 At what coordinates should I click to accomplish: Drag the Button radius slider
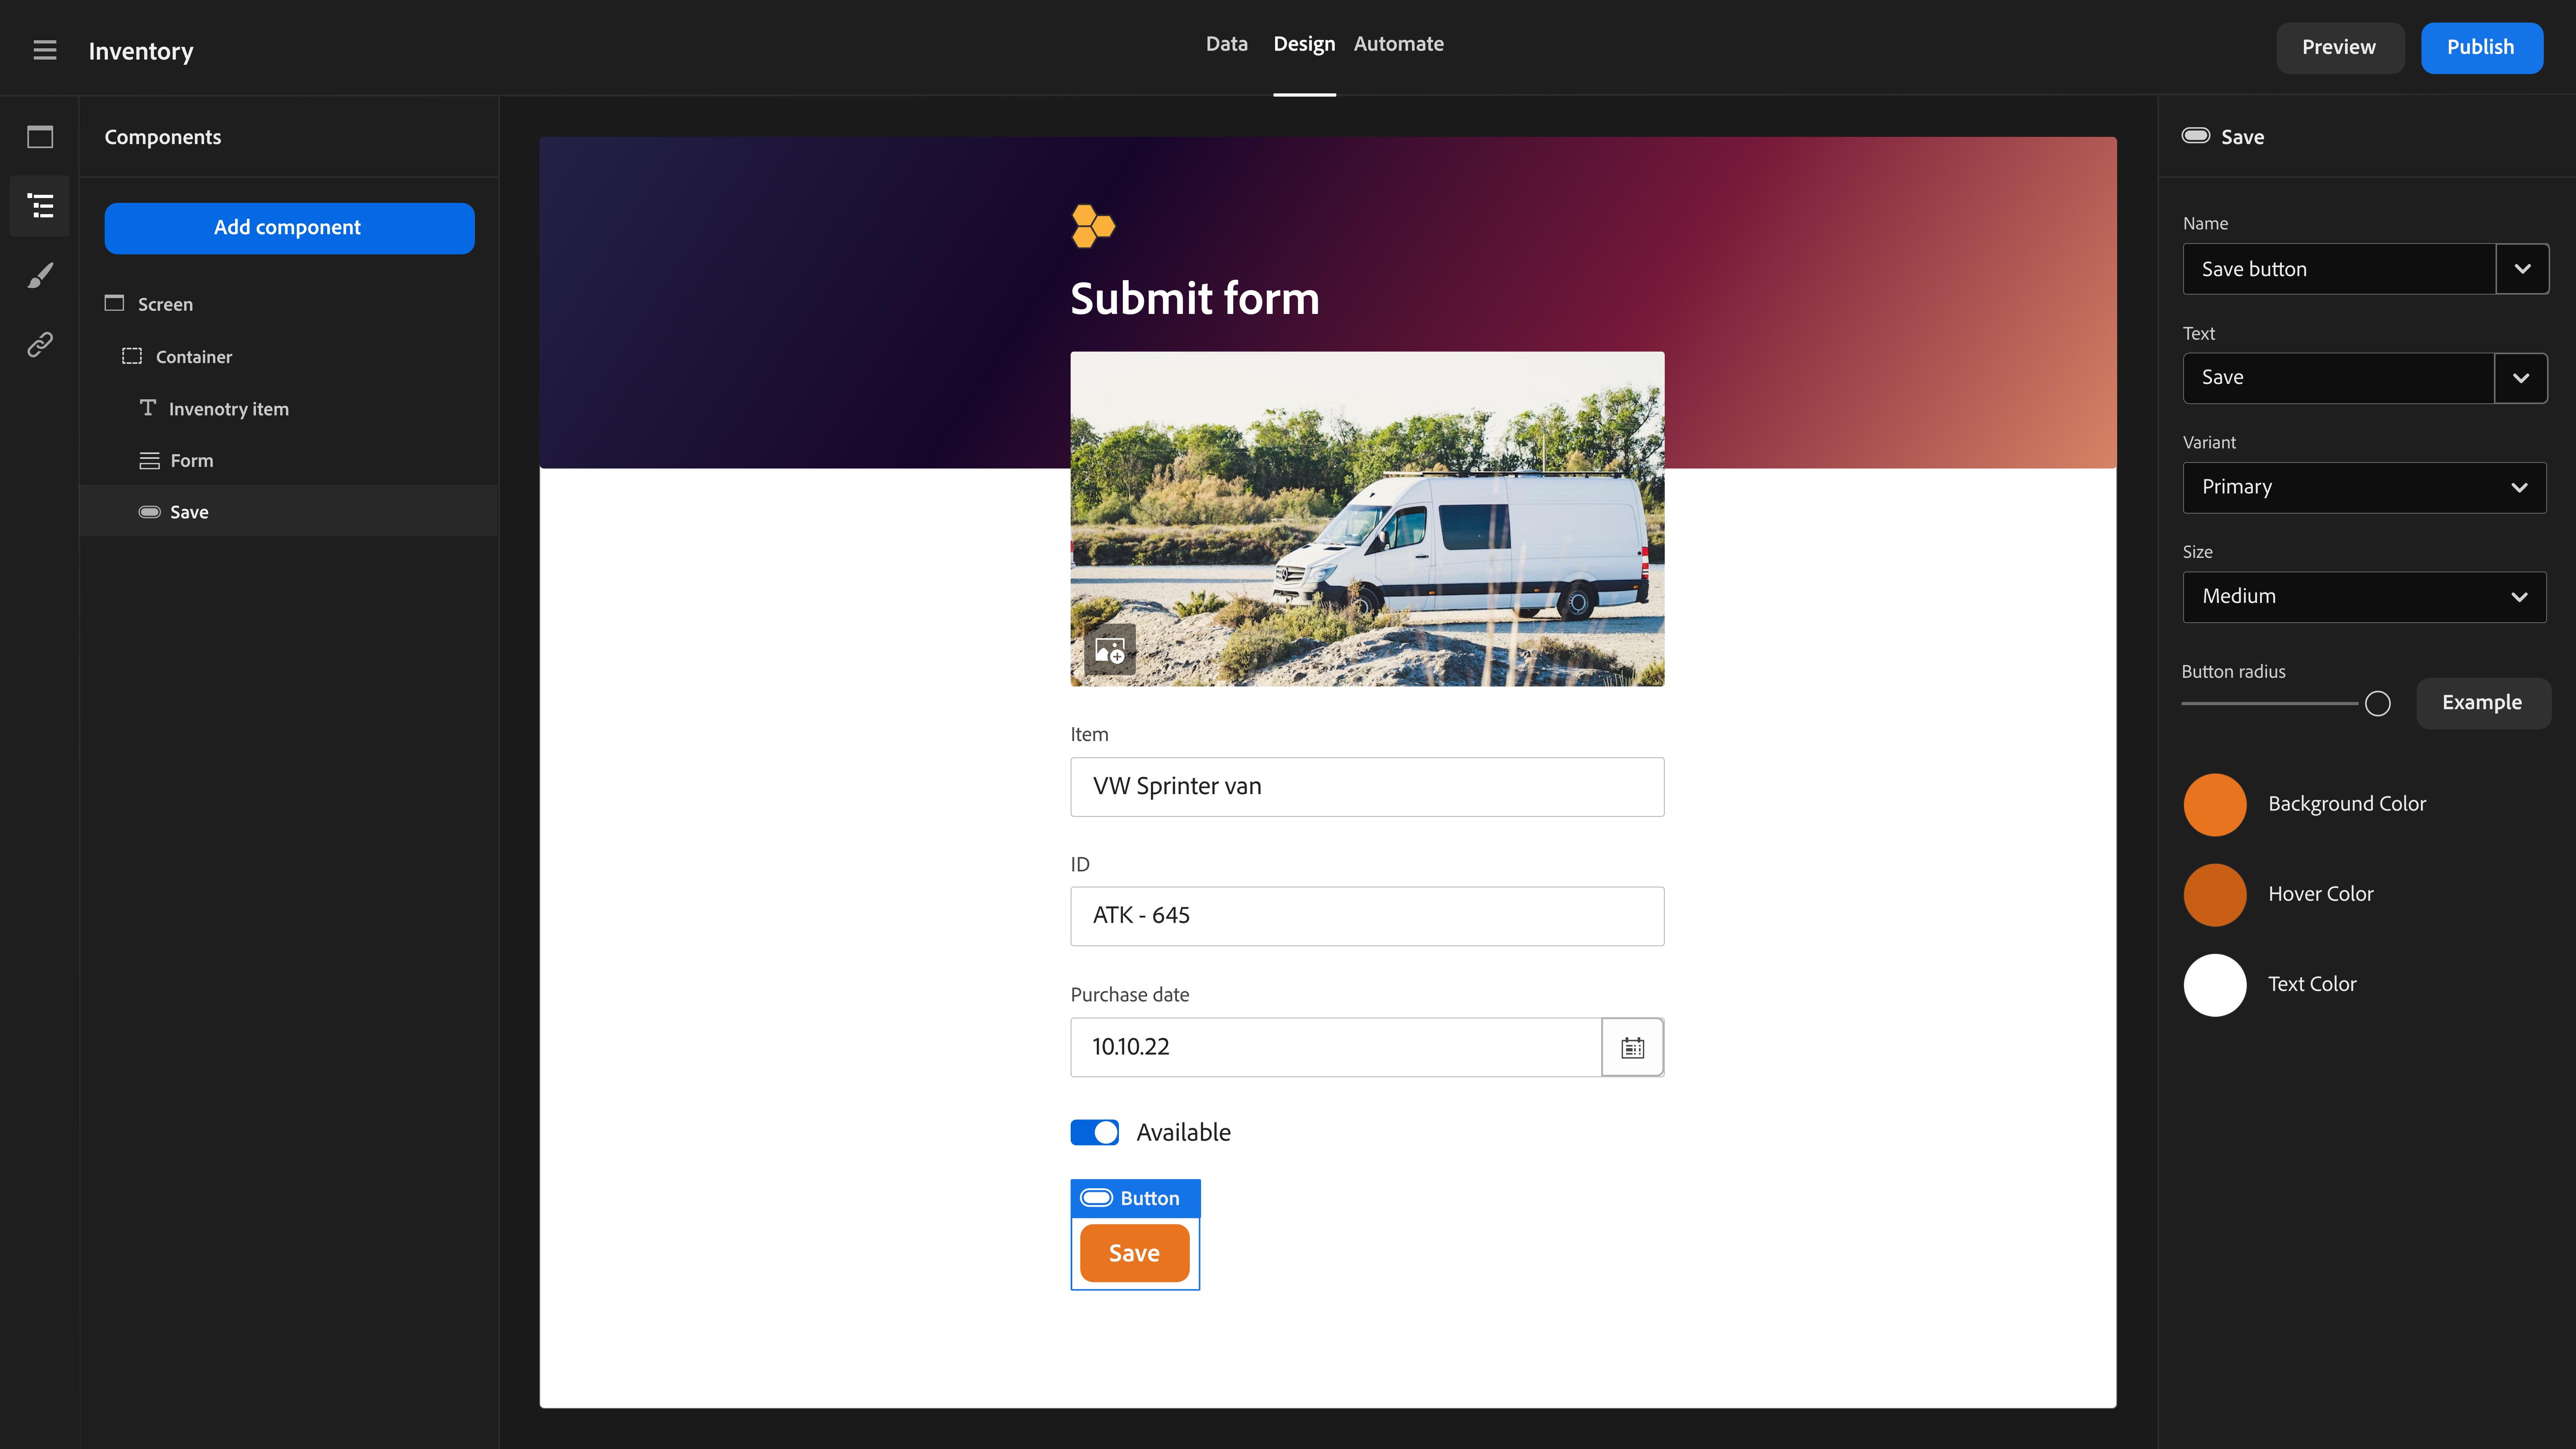pos(2378,702)
